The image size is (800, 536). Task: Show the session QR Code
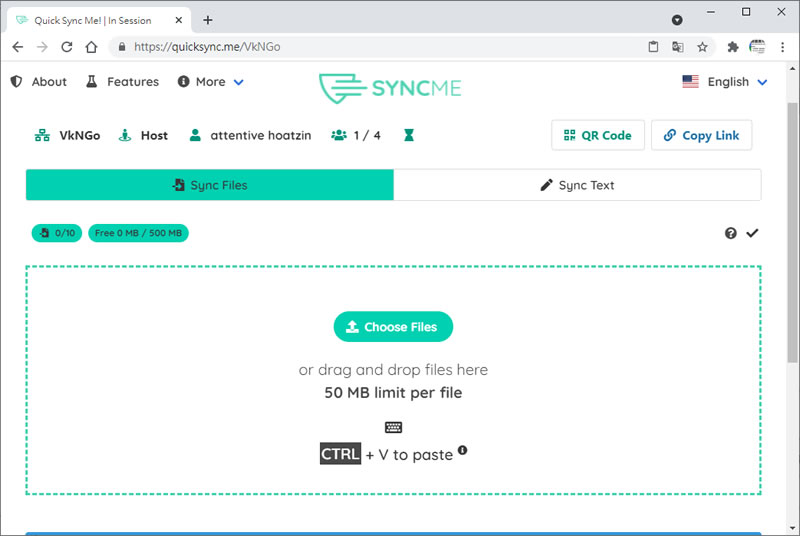coord(598,135)
